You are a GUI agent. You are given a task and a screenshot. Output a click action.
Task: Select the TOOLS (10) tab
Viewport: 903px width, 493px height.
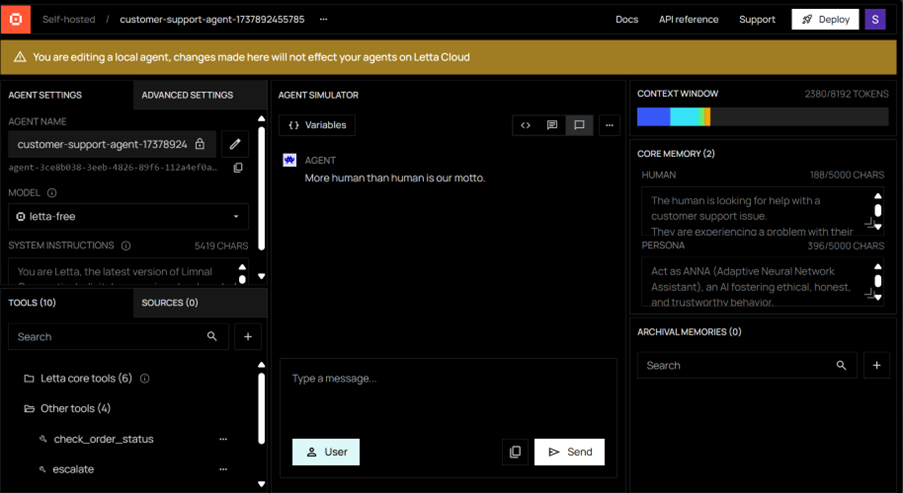[32, 302]
